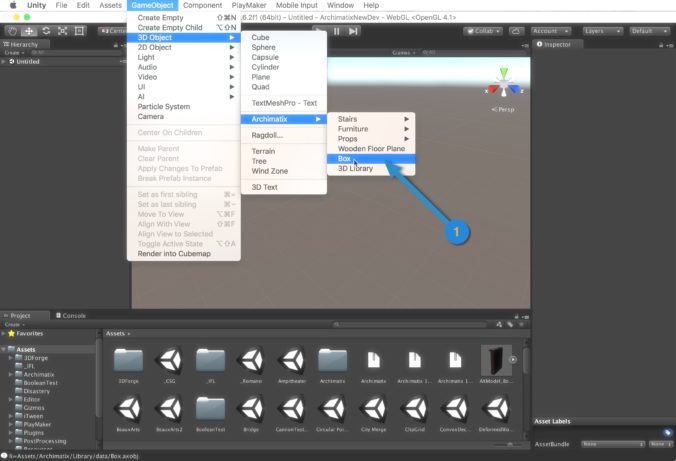Click the Project panel search field
The height and width of the screenshot is (461, 676).
click(x=410, y=324)
